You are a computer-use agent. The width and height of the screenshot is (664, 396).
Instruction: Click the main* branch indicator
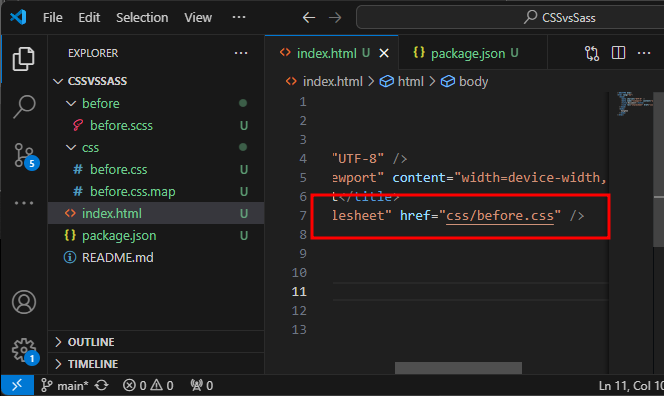click(x=65, y=385)
